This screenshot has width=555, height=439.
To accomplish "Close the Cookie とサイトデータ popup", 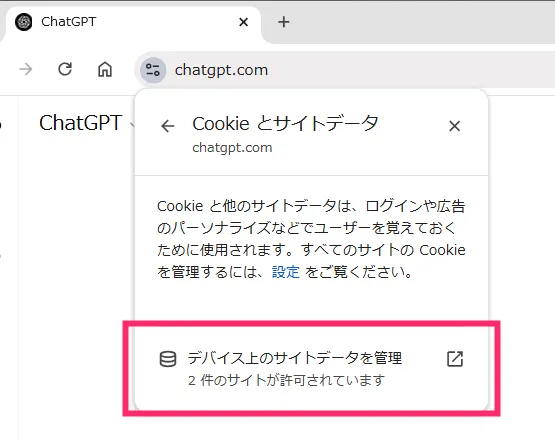I will 454,126.
